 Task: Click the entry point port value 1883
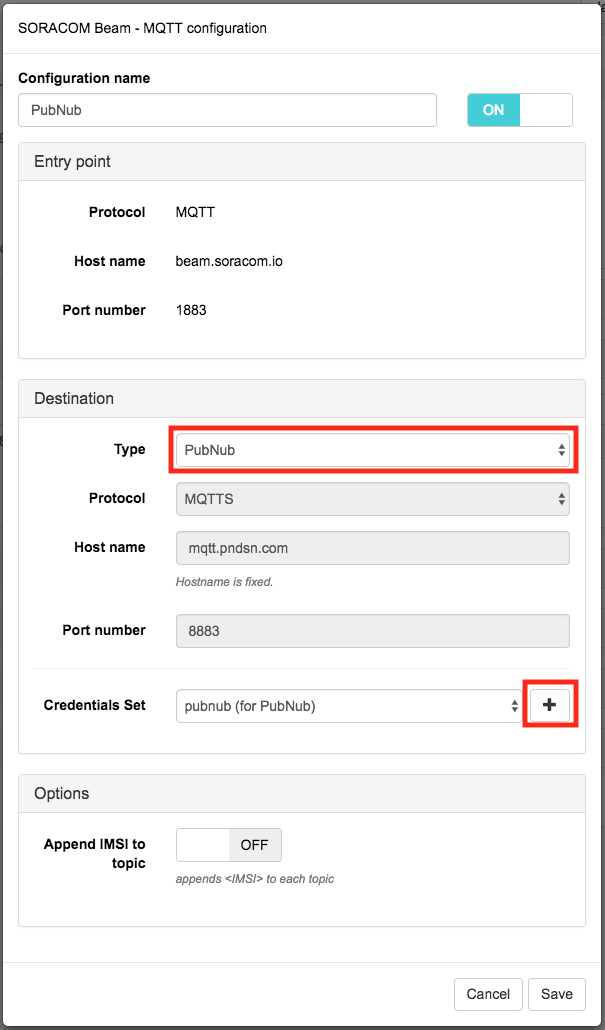[x=191, y=310]
